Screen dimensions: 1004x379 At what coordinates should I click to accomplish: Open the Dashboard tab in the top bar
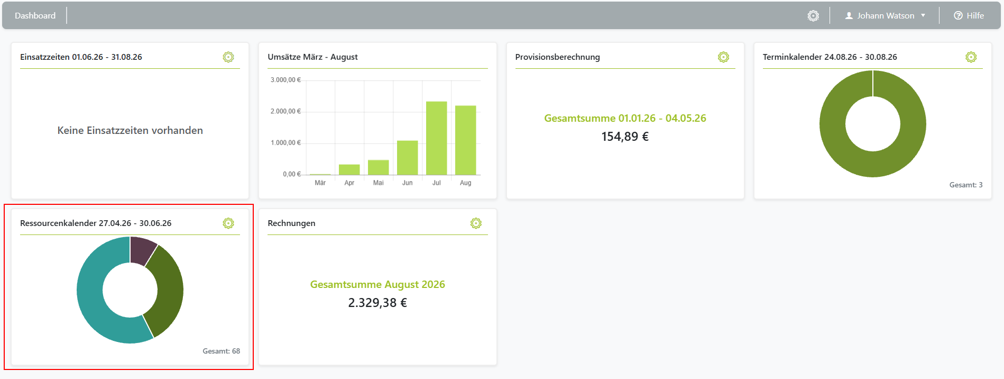pyautogui.click(x=35, y=15)
